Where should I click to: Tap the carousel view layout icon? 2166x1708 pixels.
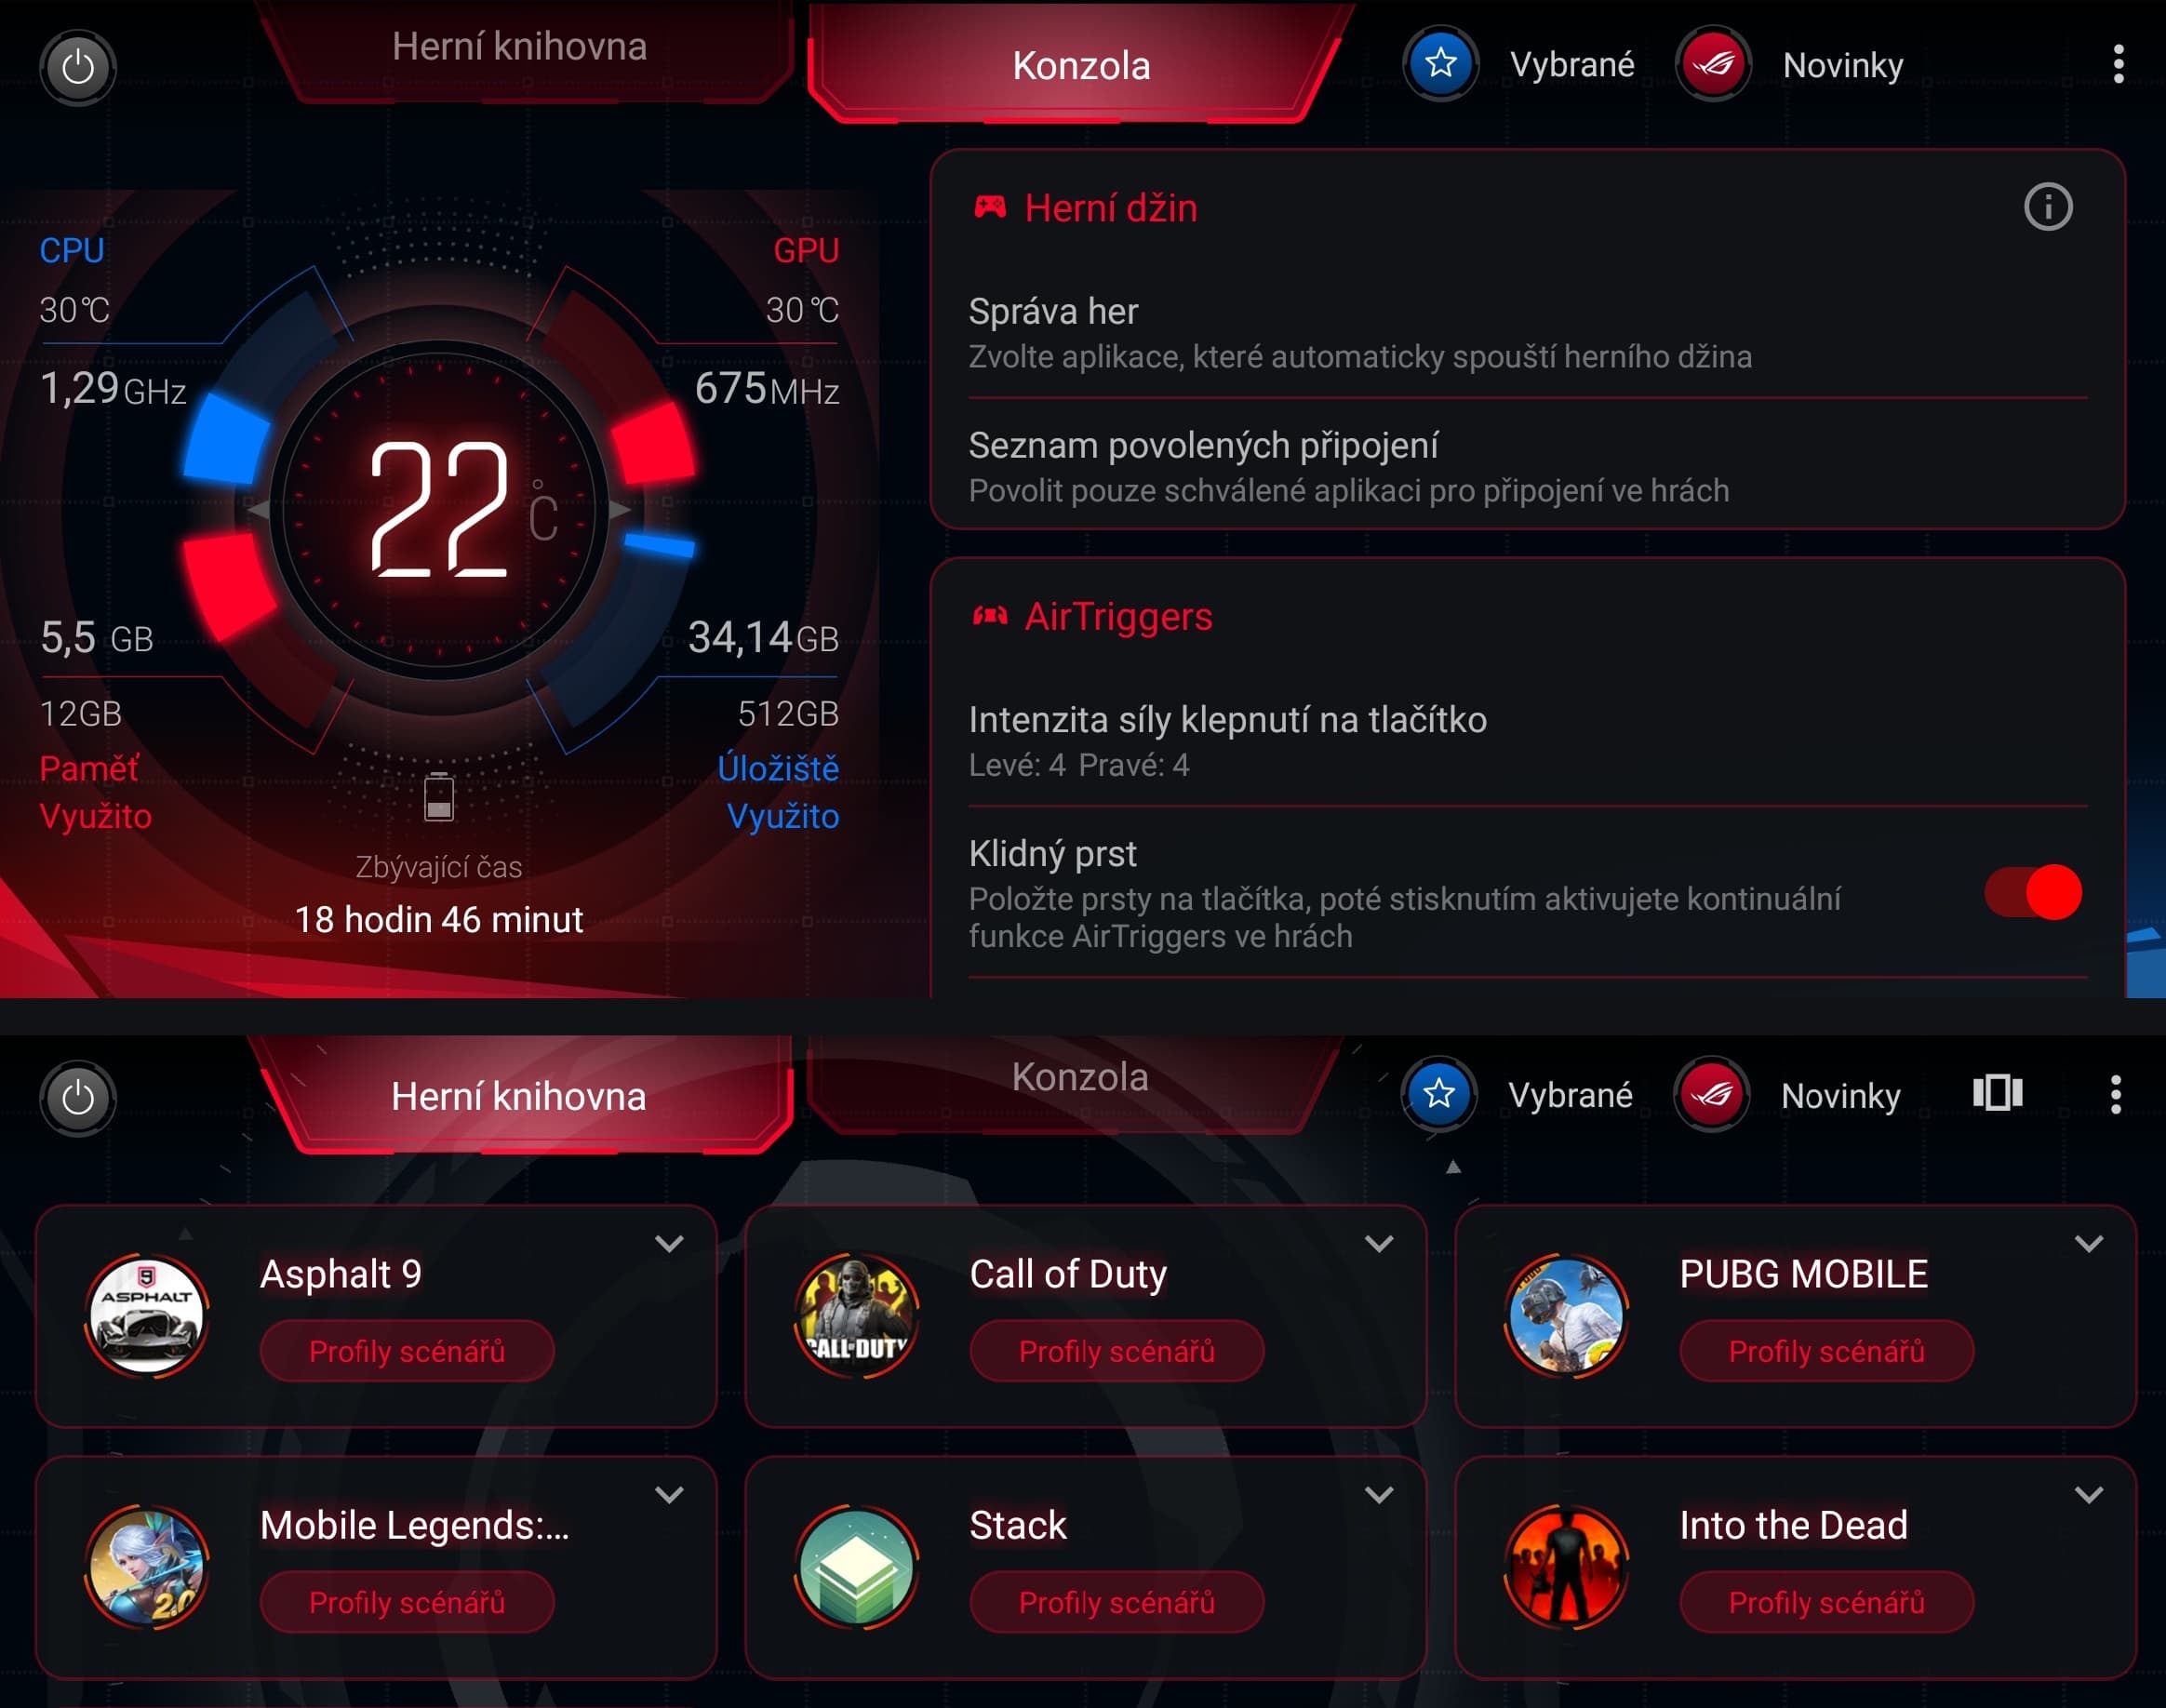(1997, 1093)
